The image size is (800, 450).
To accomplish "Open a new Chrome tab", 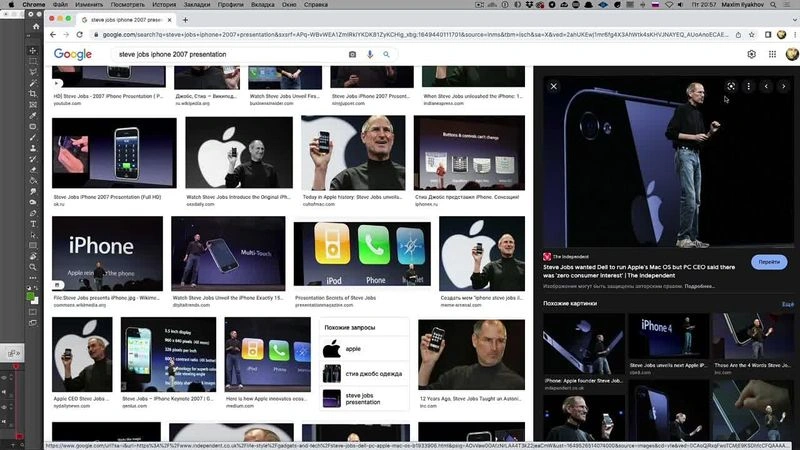I will (x=185, y=20).
